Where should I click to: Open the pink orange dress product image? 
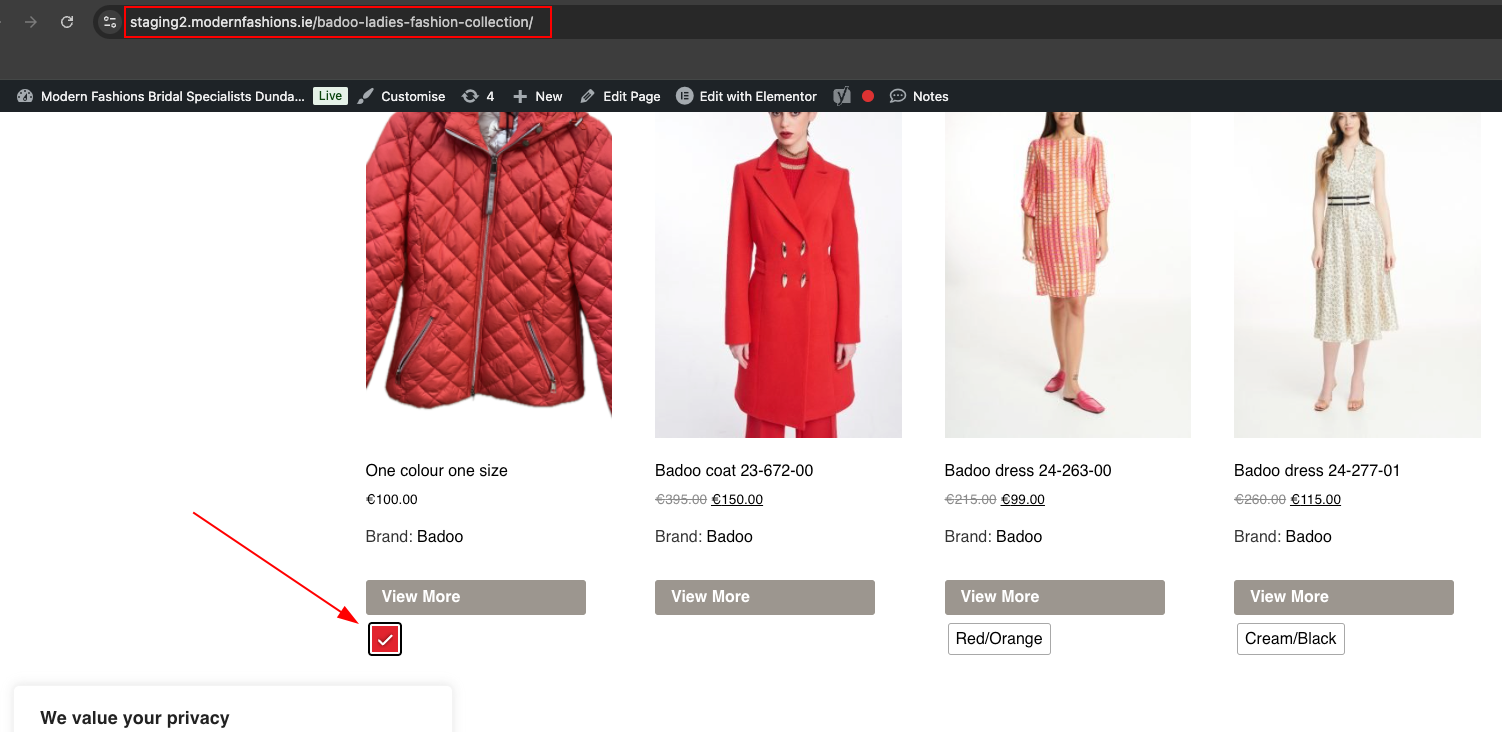(1068, 275)
